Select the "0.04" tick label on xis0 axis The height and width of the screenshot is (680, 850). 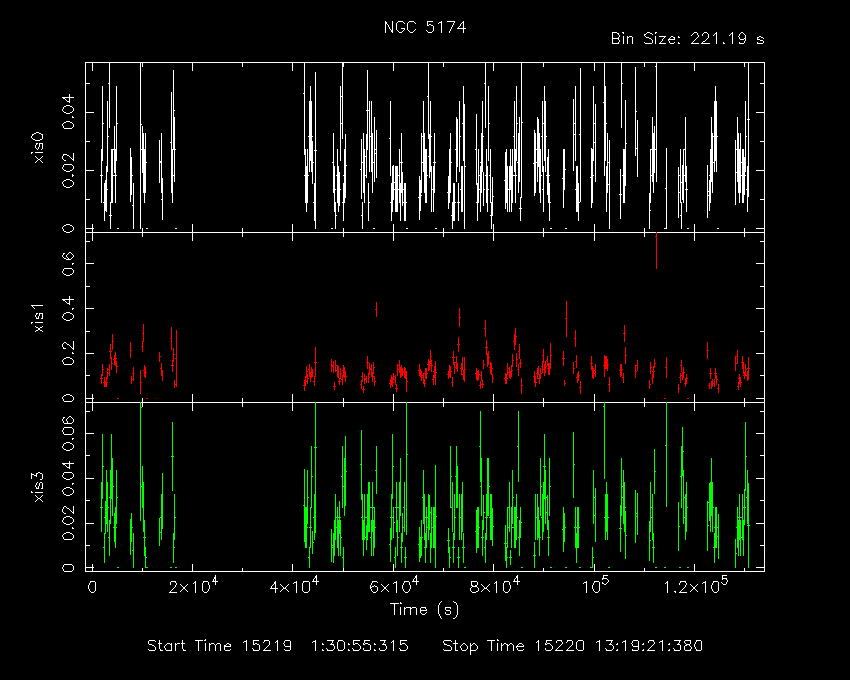(x=68, y=112)
